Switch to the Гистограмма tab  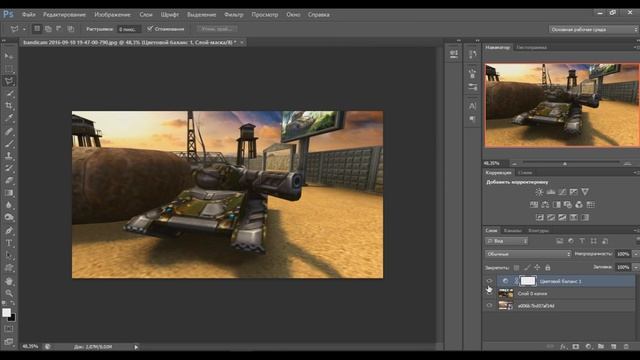click(531, 47)
